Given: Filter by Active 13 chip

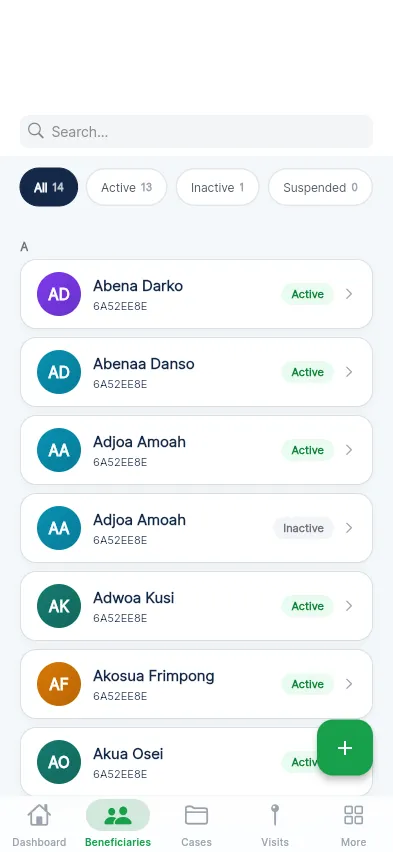Looking at the screenshot, I should (127, 187).
